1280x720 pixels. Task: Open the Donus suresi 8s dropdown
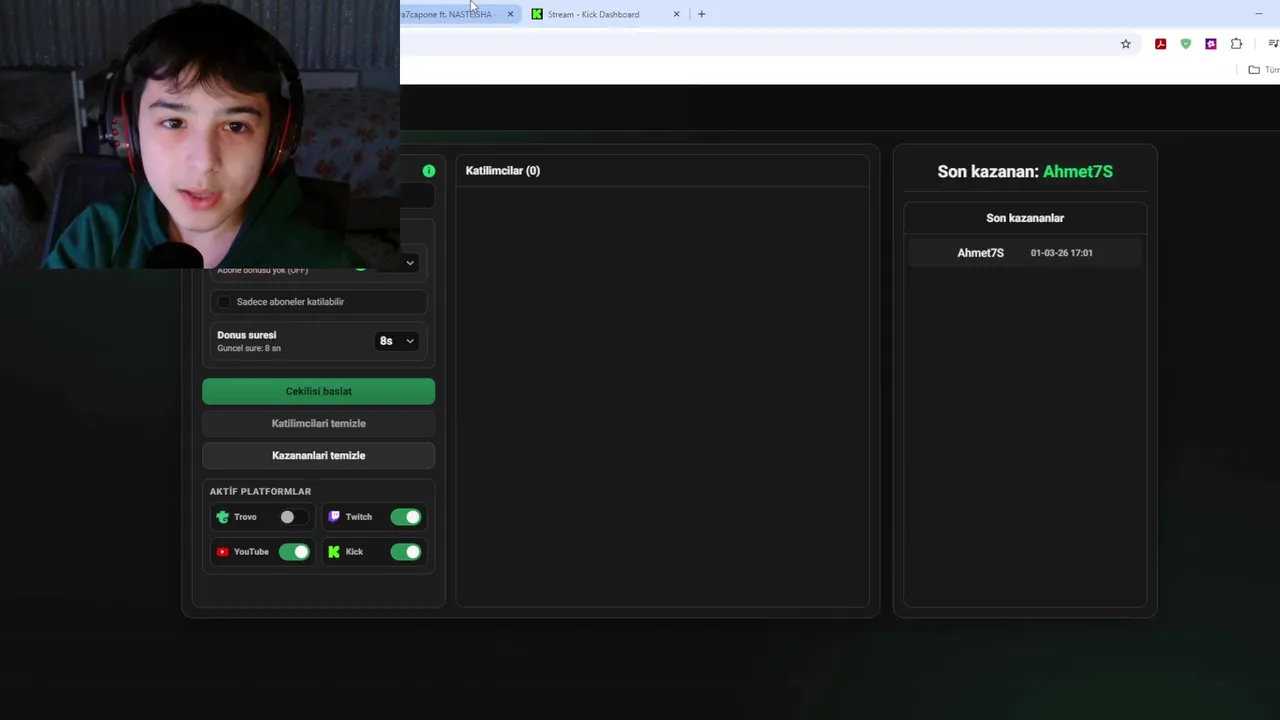[397, 341]
